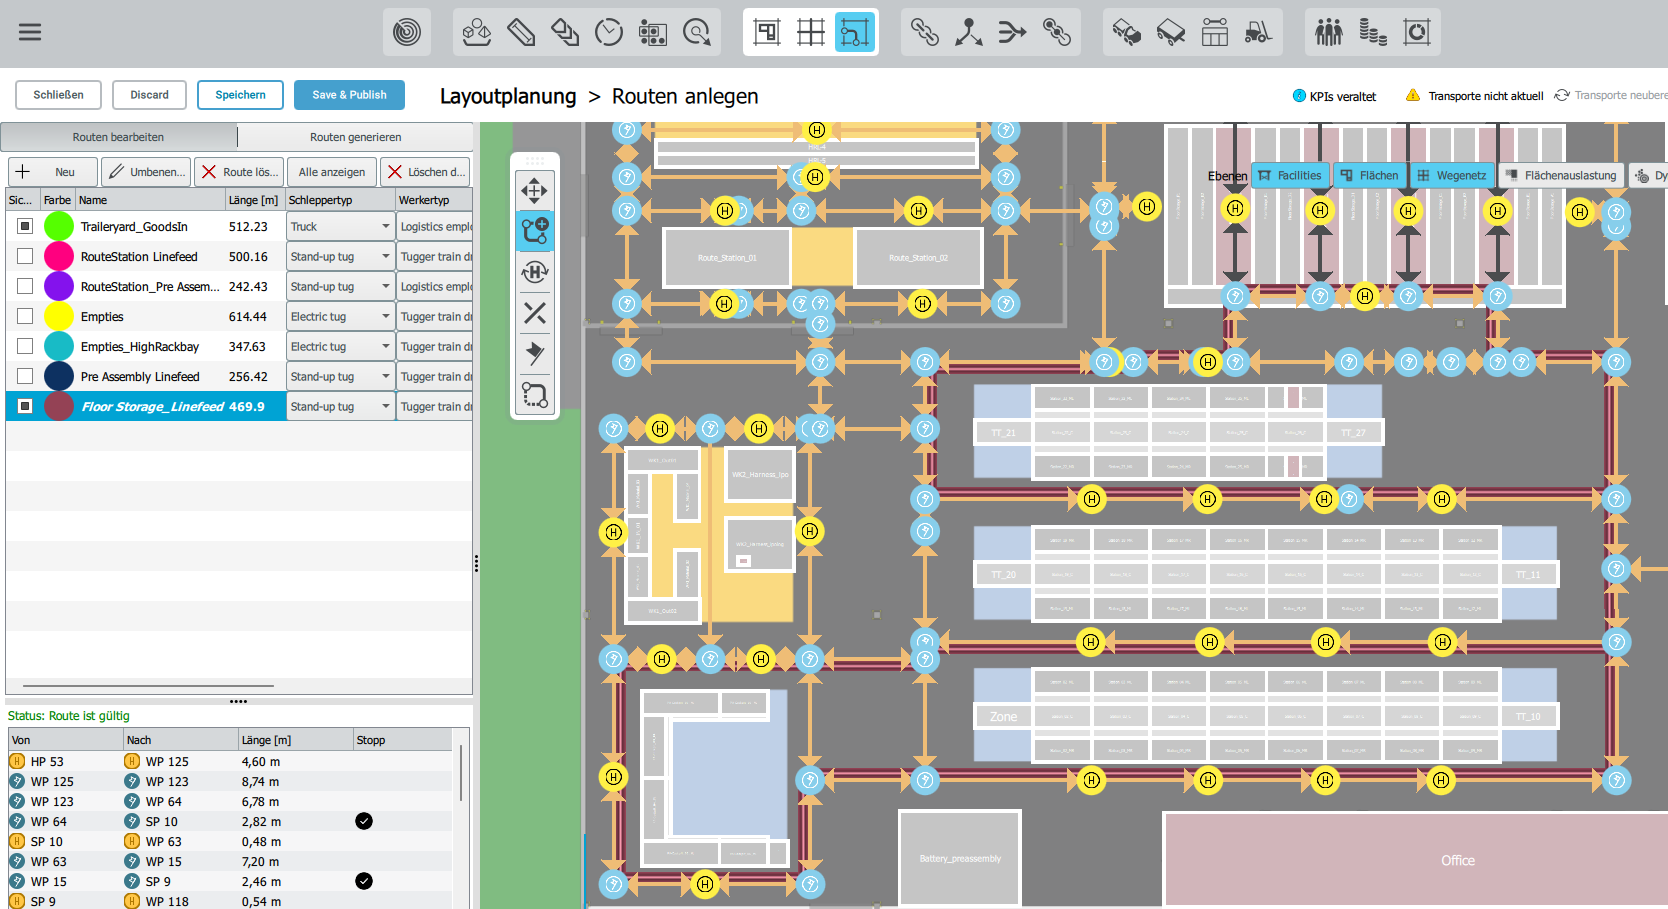1668x909 pixels.
Task: Select the move/pan tool in floating toolbar
Action: click(535, 190)
